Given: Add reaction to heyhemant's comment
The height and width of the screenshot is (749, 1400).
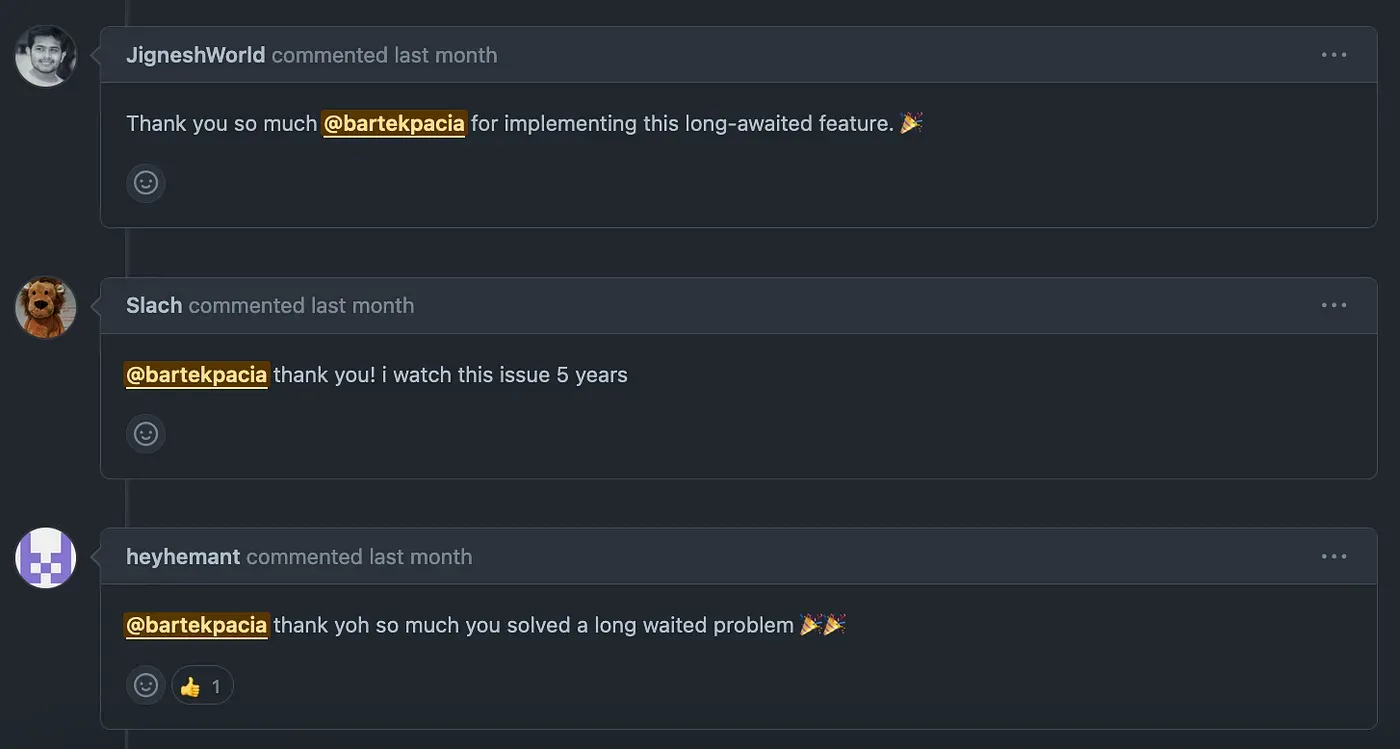Looking at the screenshot, I should (146, 685).
